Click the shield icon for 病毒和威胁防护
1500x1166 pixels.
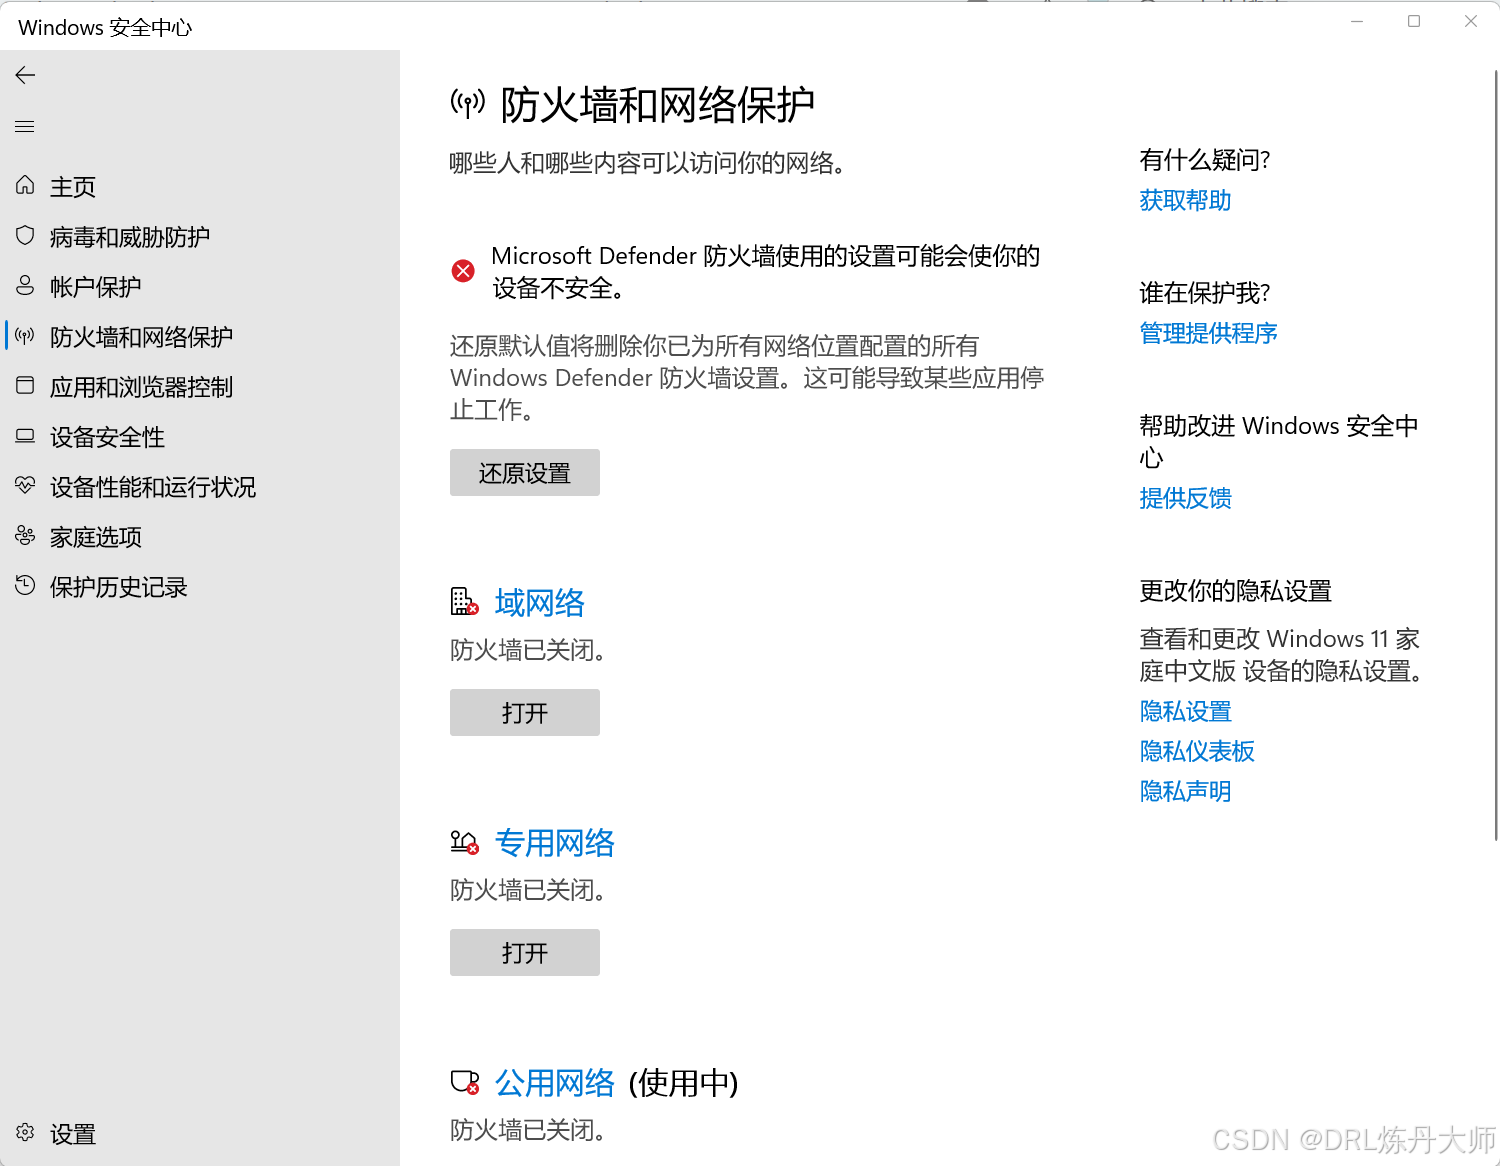coord(25,235)
